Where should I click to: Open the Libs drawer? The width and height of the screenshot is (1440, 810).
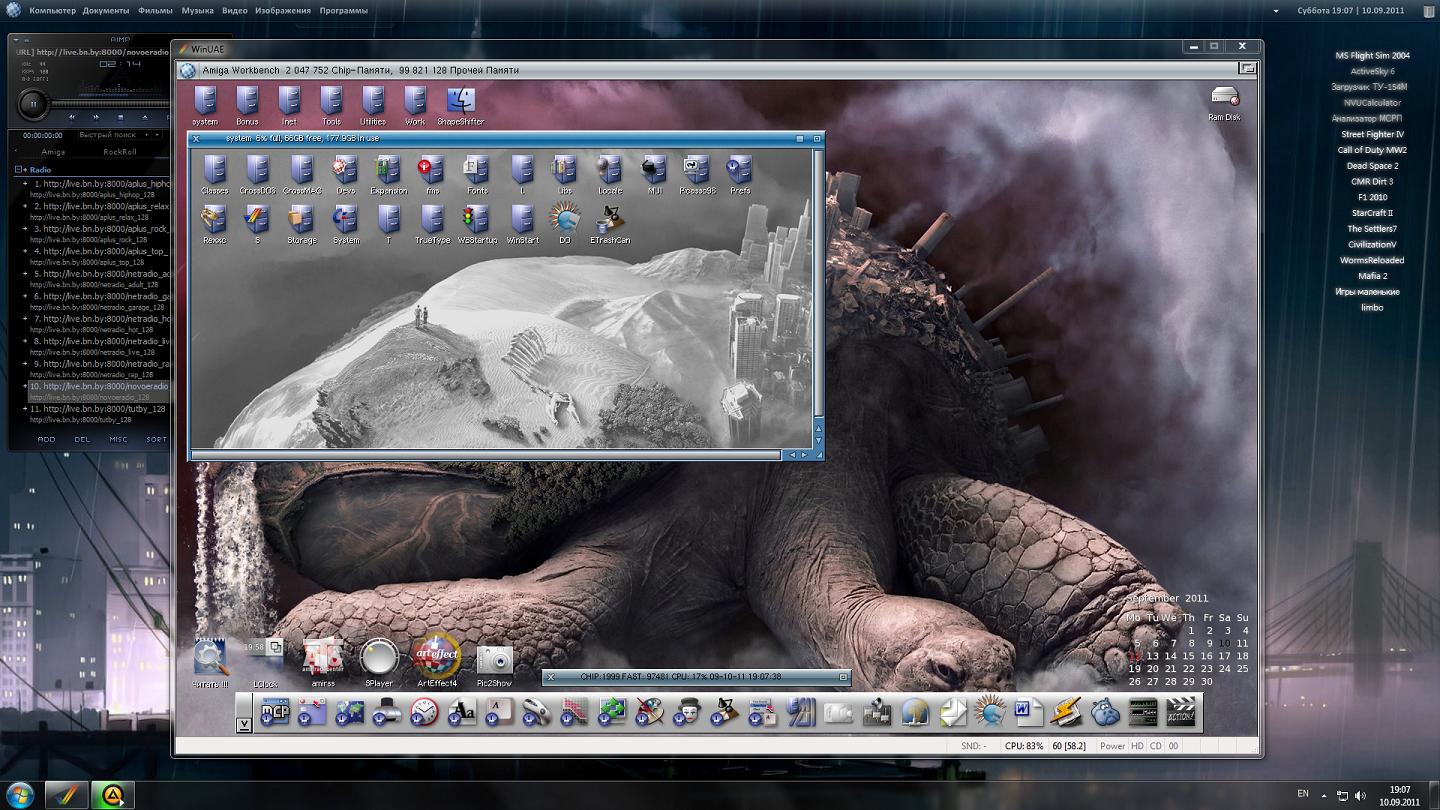coord(565,174)
